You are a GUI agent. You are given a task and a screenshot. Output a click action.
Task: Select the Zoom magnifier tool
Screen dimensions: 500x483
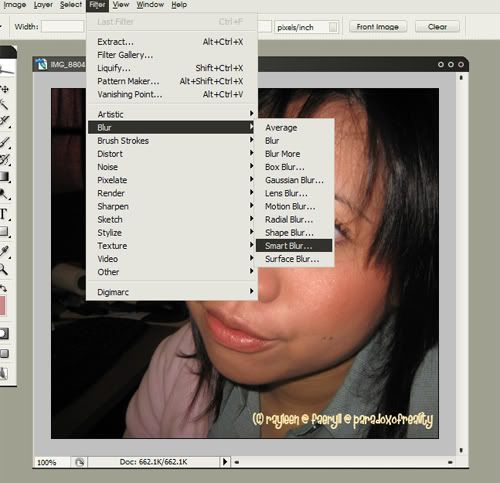pos(4,269)
